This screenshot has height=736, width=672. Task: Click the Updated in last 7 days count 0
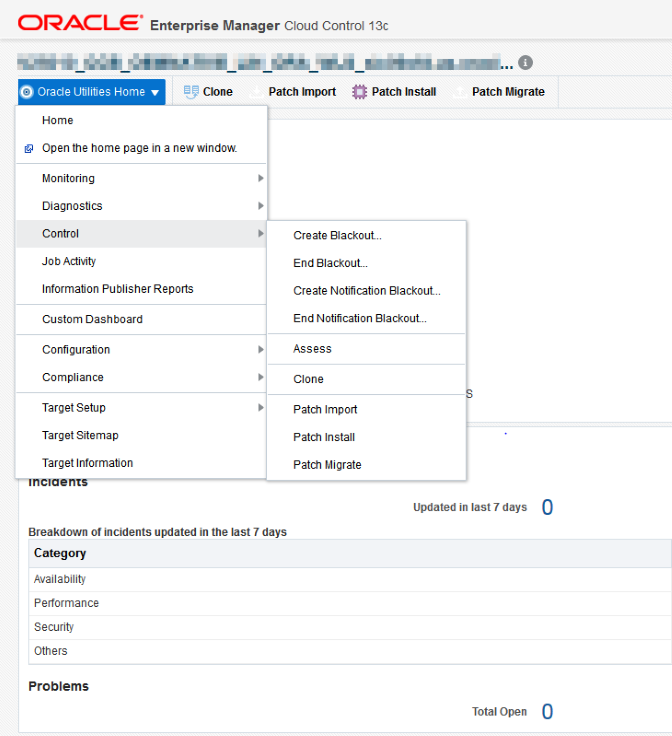coord(547,507)
